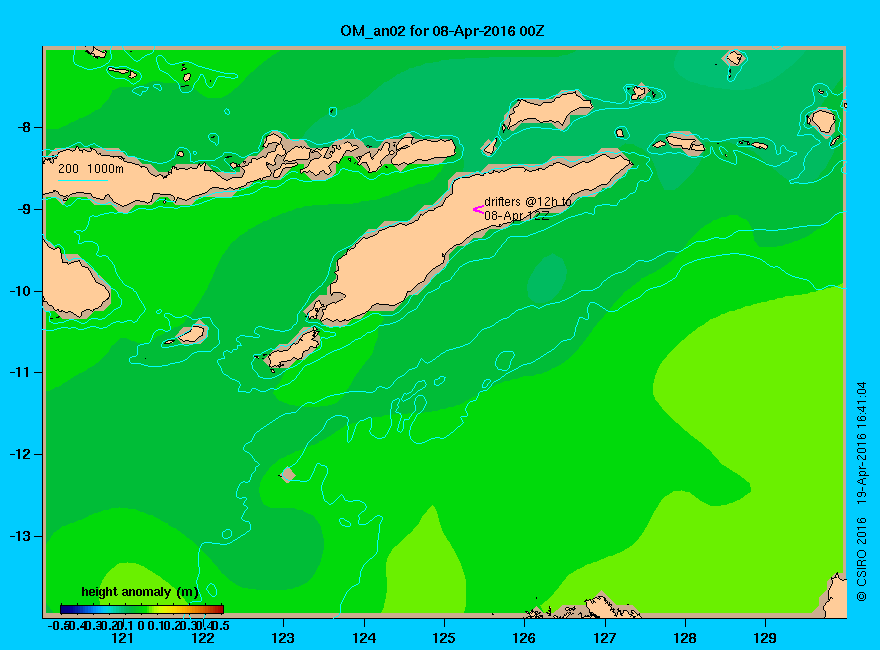Screen dimensions: 880x650
Task: Click longitude axis label '122'
Action: (x=203, y=638)
